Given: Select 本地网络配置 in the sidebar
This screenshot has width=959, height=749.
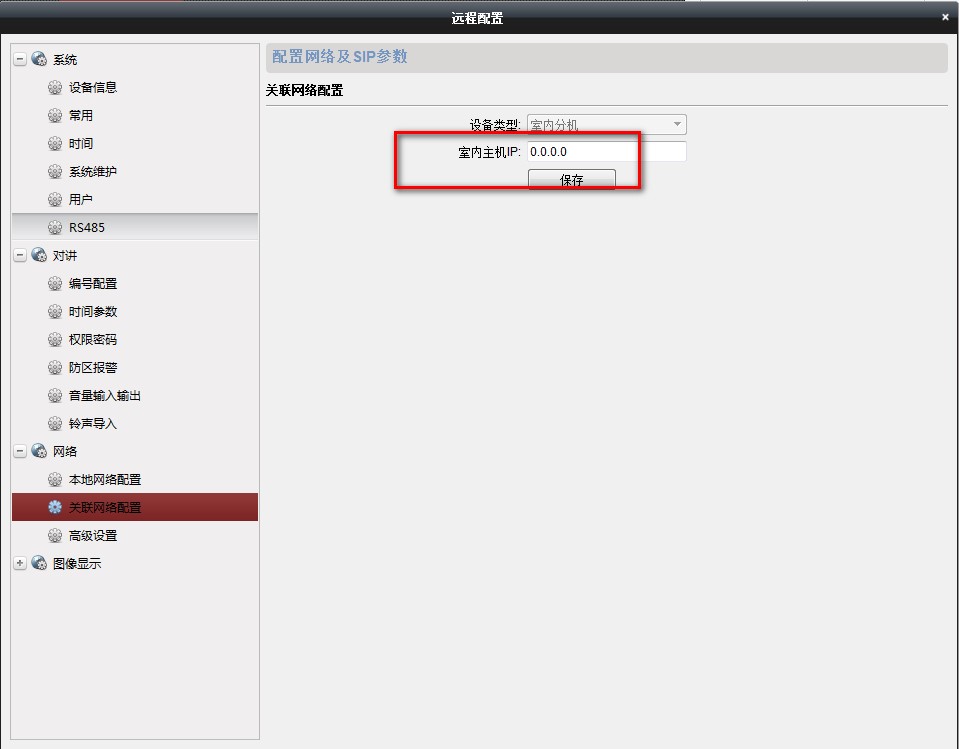Looking at the screenshot, I should pyautogui.click(x=104, y=480).
